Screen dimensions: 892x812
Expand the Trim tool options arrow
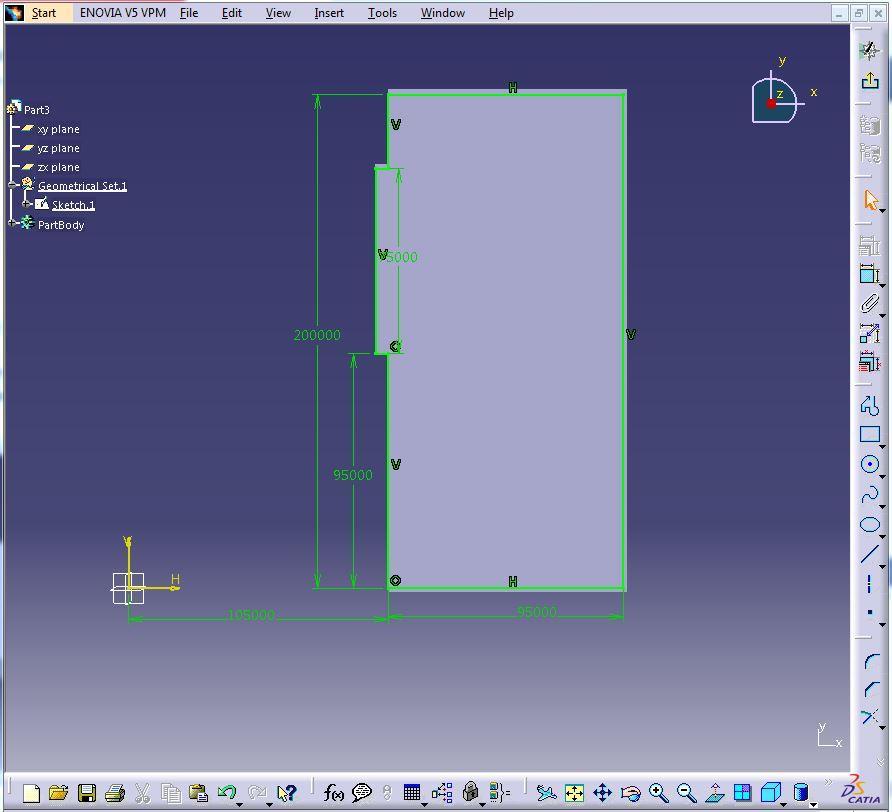point(882,728)
